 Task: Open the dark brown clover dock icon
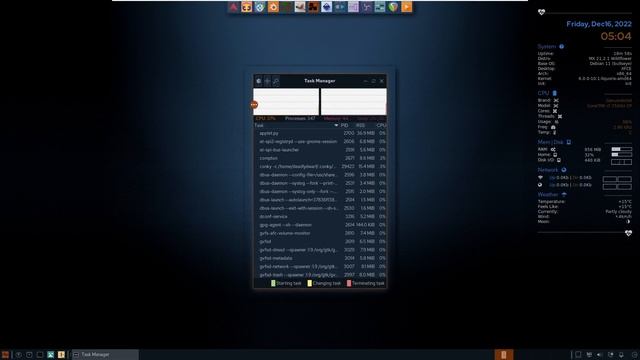313,7
